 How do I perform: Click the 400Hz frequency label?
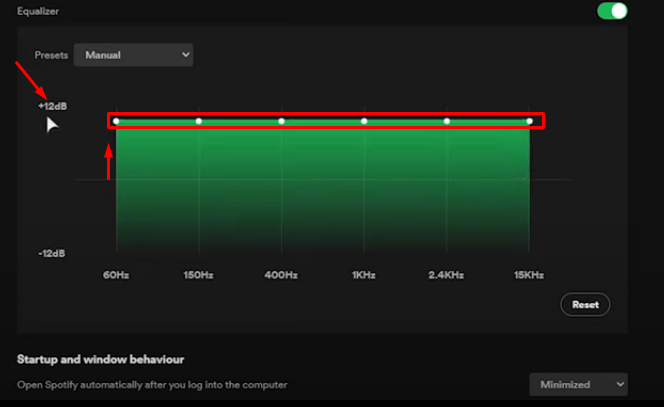281,275
